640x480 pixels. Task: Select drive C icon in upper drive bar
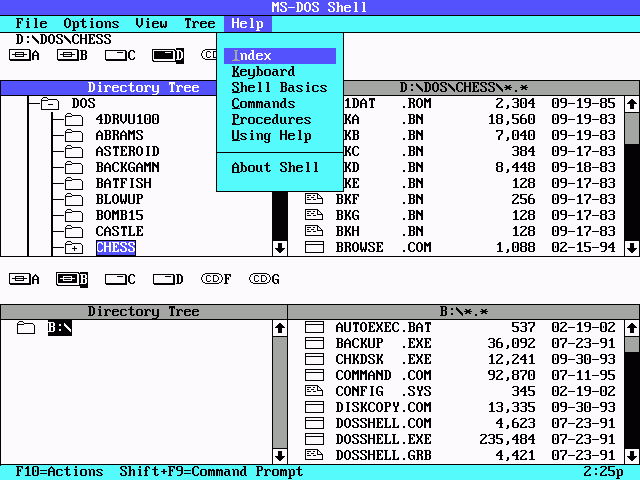click(x=119, y=55)
